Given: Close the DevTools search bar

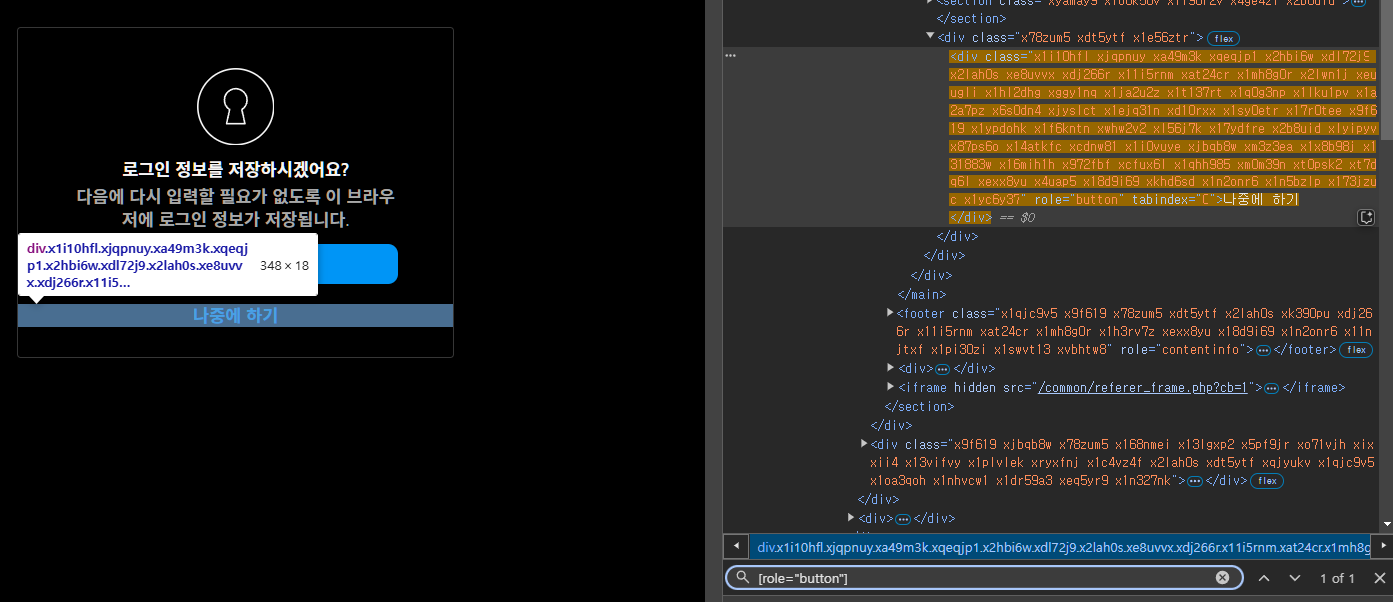Looking at the screenshot, I should [x=1379, y=578].
